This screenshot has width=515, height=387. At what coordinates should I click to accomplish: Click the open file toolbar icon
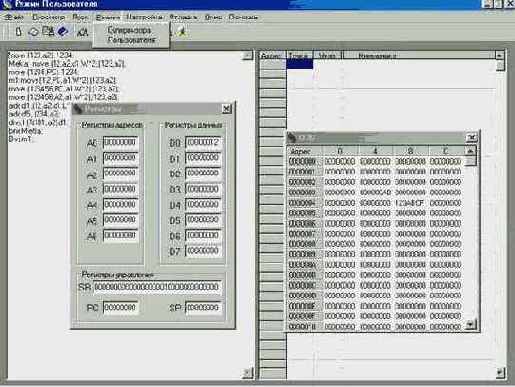tap(33, 32)
